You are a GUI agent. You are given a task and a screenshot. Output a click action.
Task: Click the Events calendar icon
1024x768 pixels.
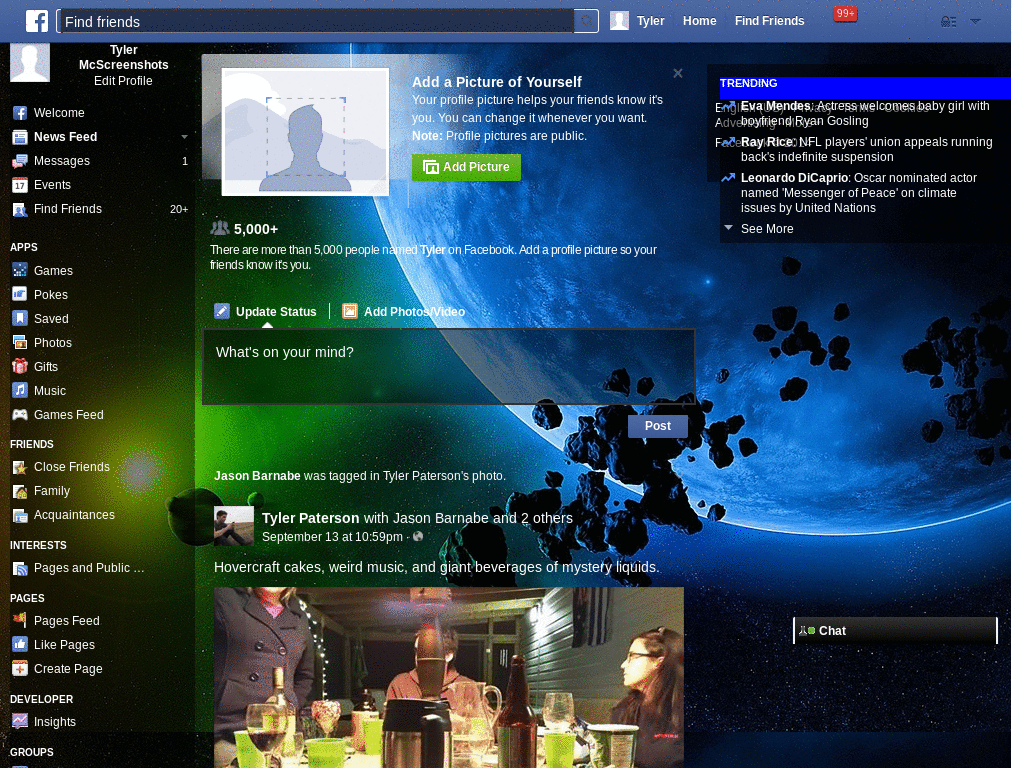(20, 185)
